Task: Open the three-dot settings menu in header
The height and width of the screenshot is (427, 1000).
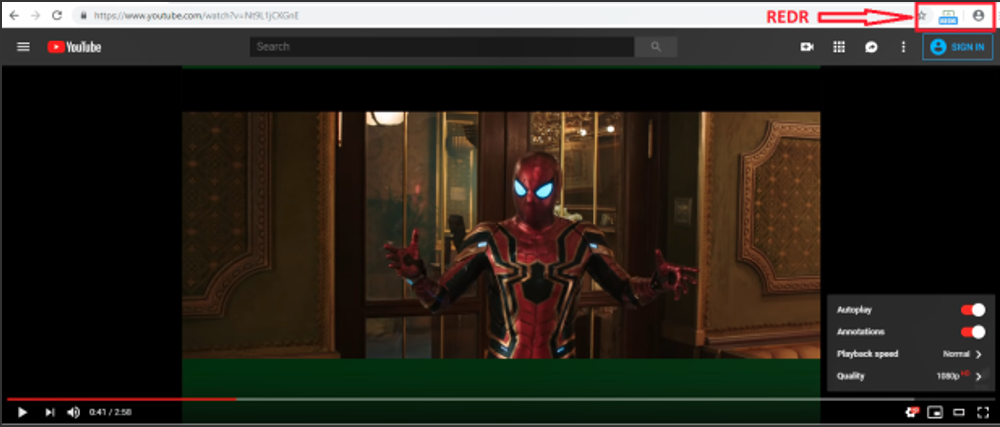Action: [903, 47]
